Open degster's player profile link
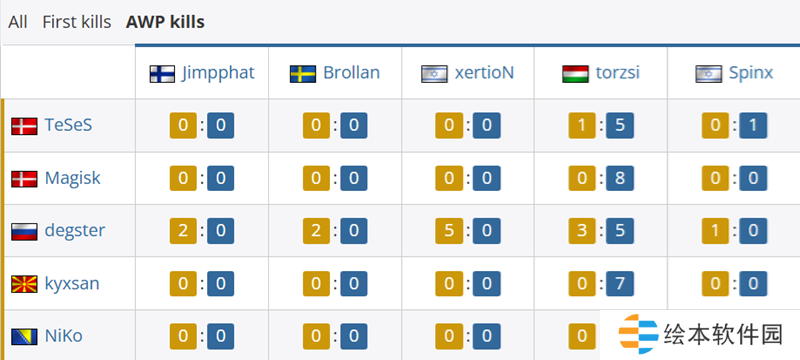Image resolution: width=800 pixels, height=360 pixels. coord(75,230)
